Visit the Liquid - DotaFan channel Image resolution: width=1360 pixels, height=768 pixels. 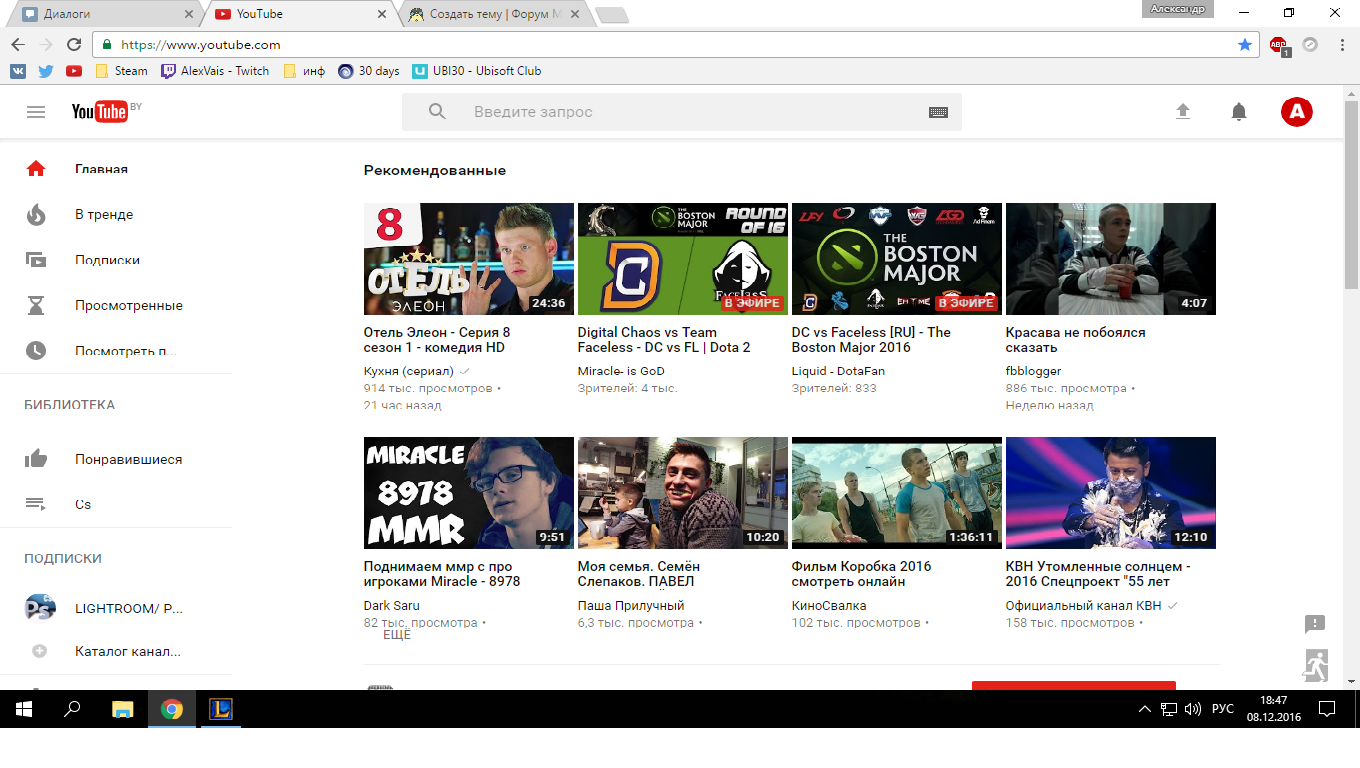pyautogui.click(x=838, y=371)
